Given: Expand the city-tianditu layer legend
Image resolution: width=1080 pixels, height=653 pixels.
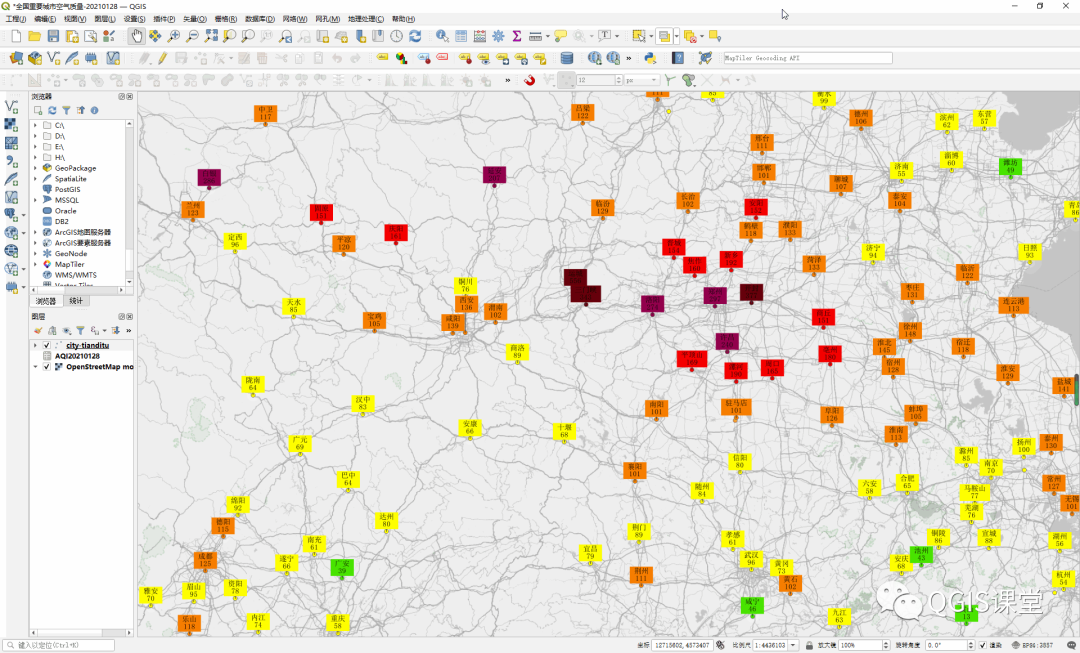Looking at the screenshot, I should tap(35, 345).
